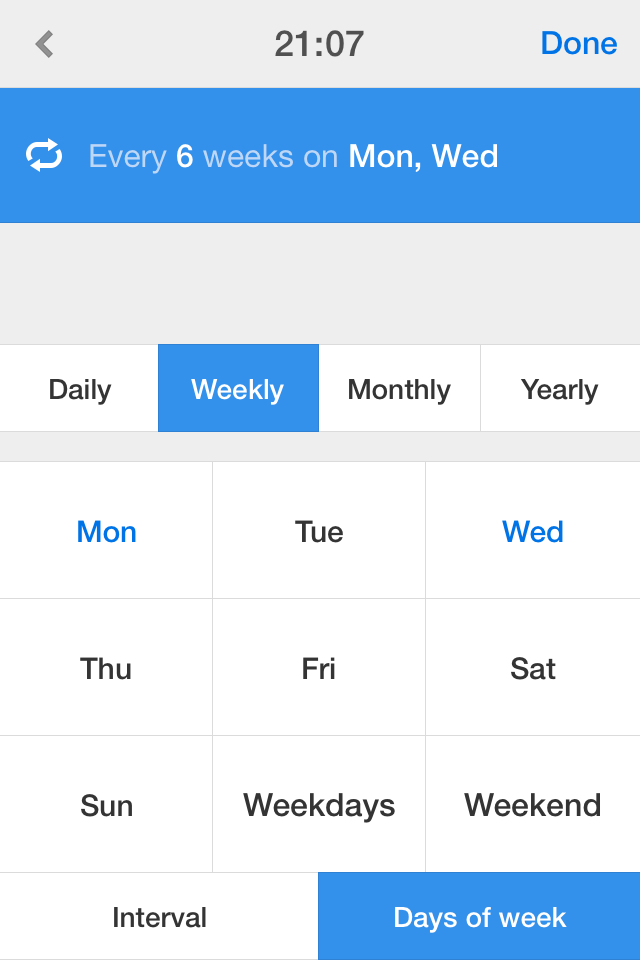Switch to the Monthly recurrence tab

pos(398,389)
